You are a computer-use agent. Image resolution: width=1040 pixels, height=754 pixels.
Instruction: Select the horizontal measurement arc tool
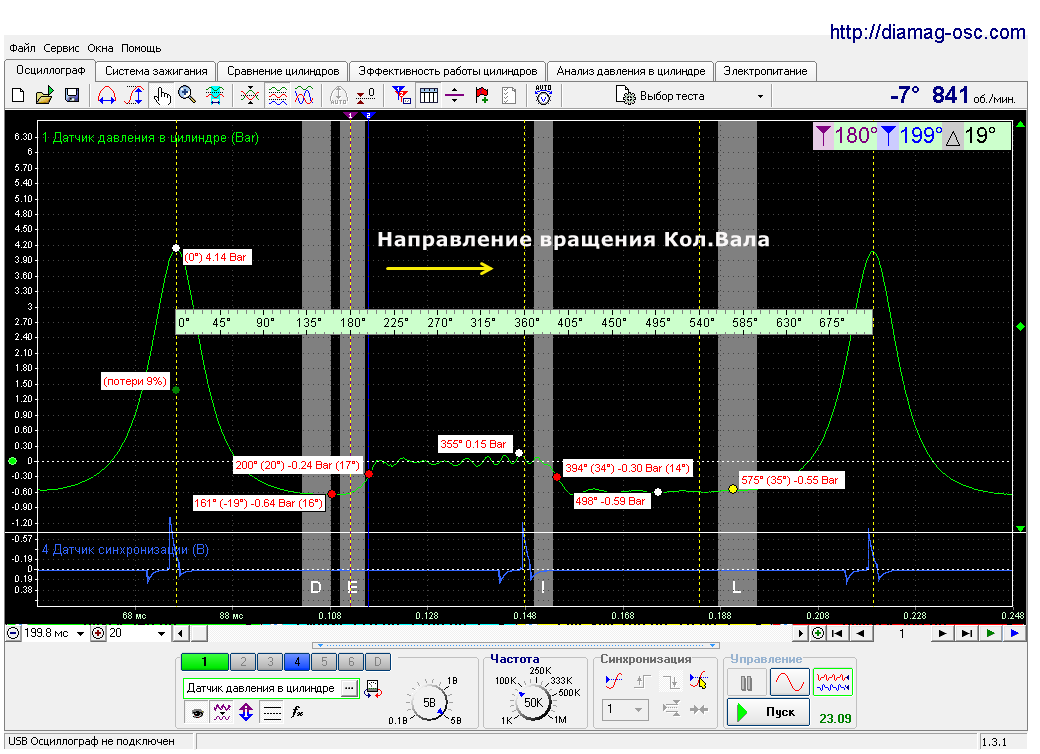pos(107,95)
